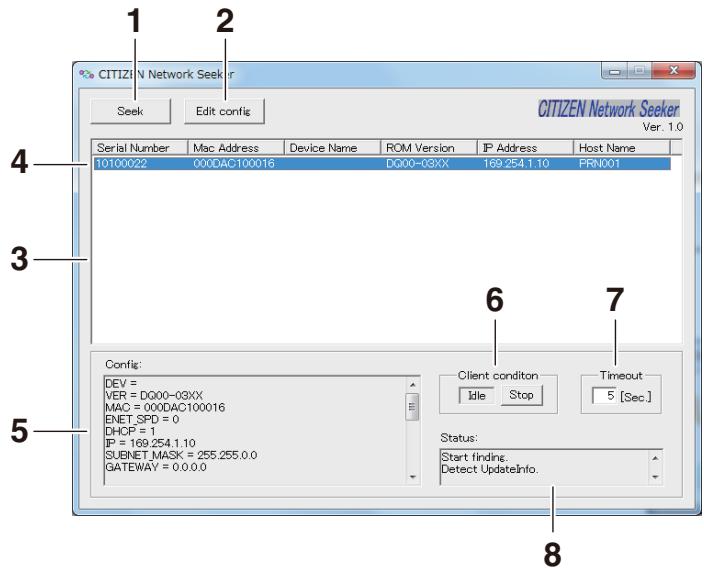The image size is (704, 568).
Task: Click ROM version DQ00-03XX cell
Action: coord(418,163)
